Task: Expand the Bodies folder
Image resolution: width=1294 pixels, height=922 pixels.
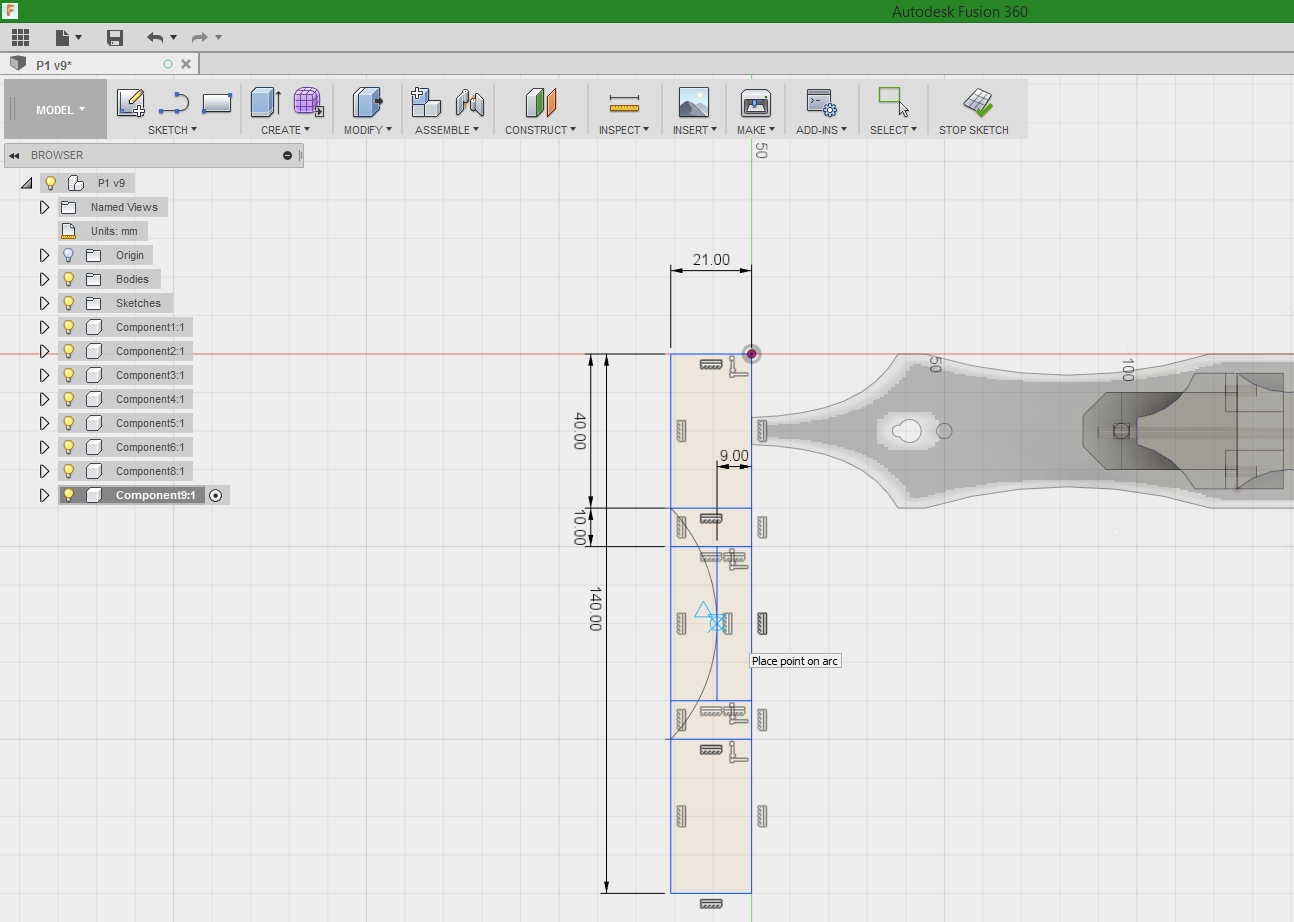Action: [43, 279]
